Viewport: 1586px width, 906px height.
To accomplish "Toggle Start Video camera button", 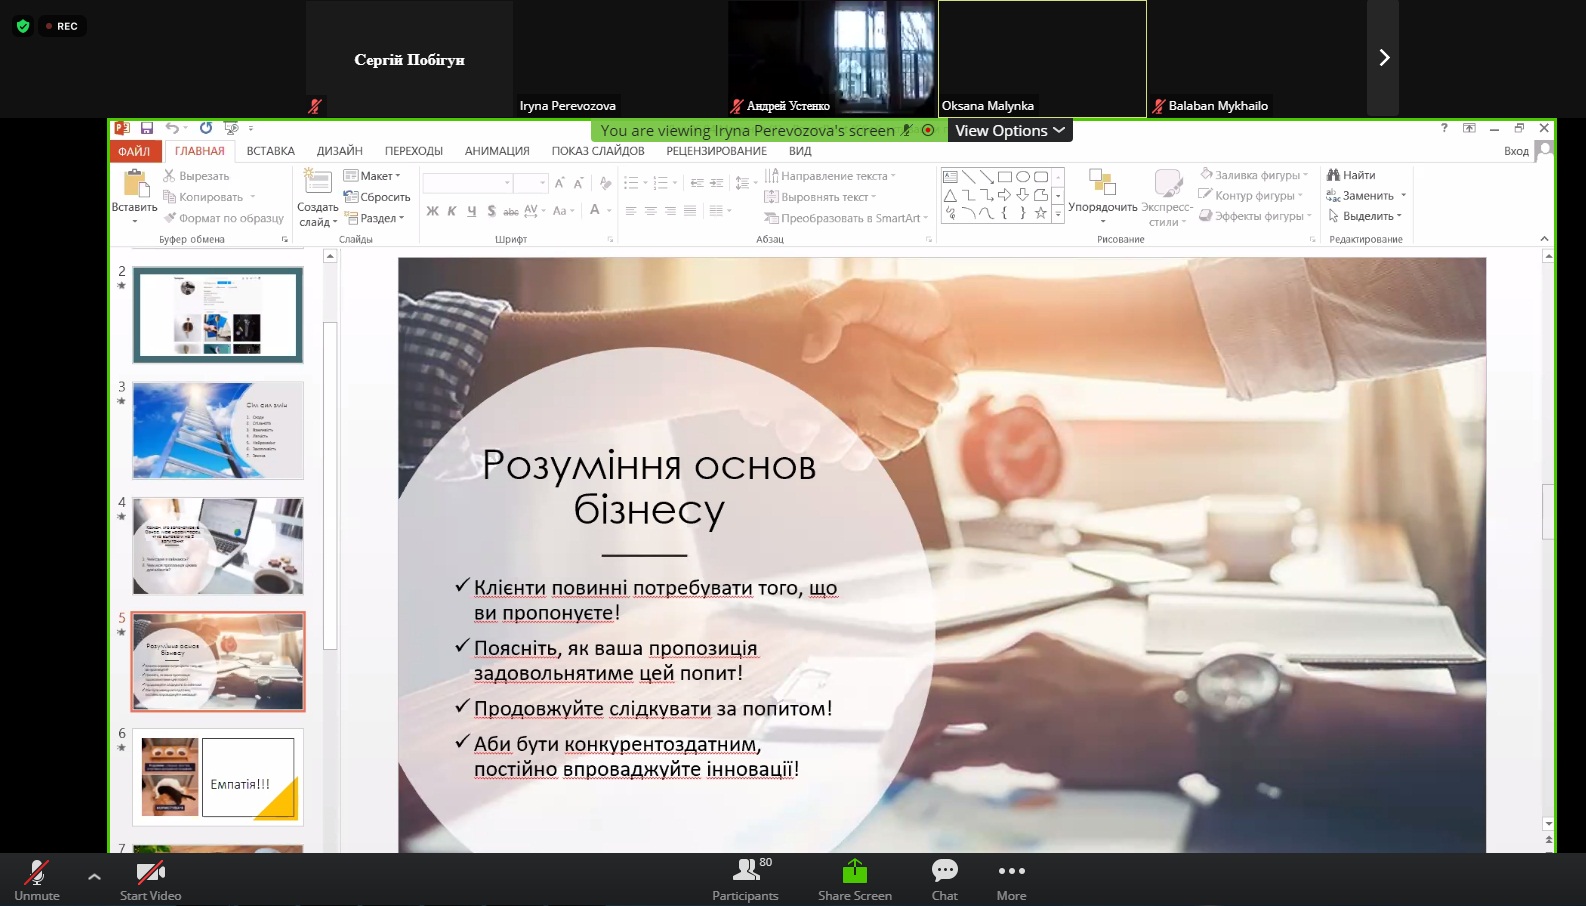I will [150, 872].
